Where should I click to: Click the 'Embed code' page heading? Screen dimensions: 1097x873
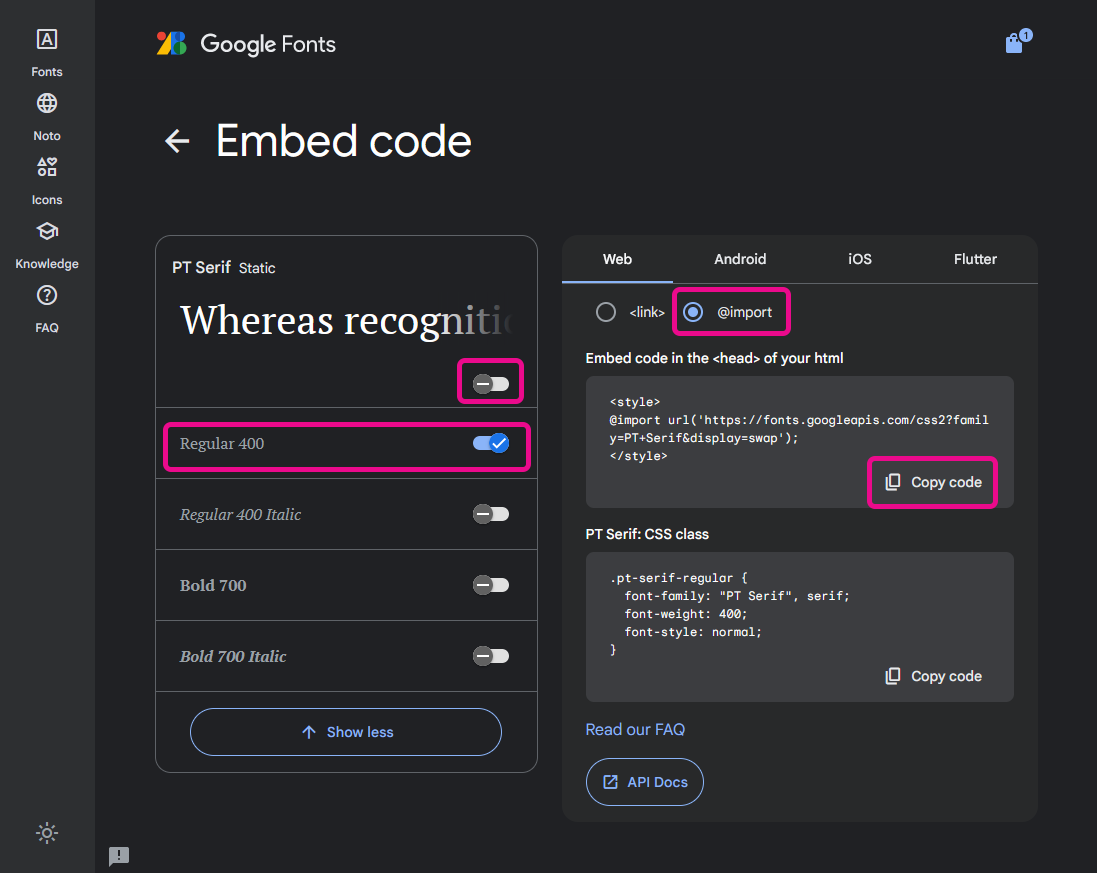[344, 141]
